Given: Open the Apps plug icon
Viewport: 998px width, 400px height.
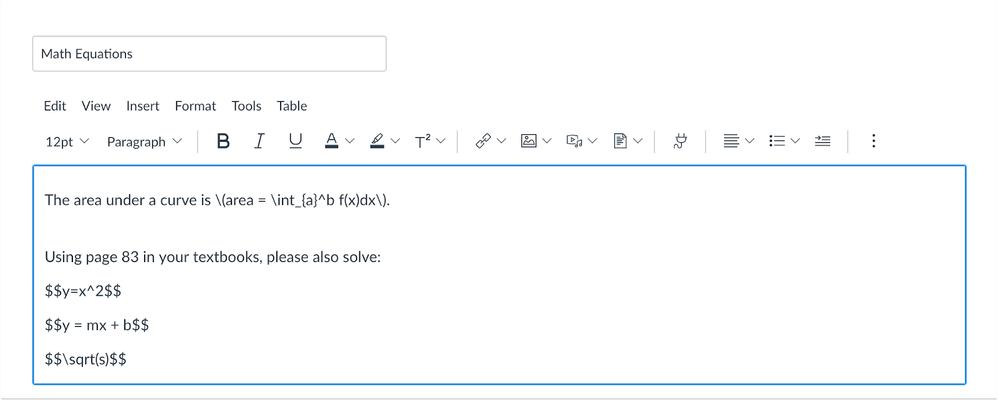Looking at the screenshot, I should (x=680, y=141).
